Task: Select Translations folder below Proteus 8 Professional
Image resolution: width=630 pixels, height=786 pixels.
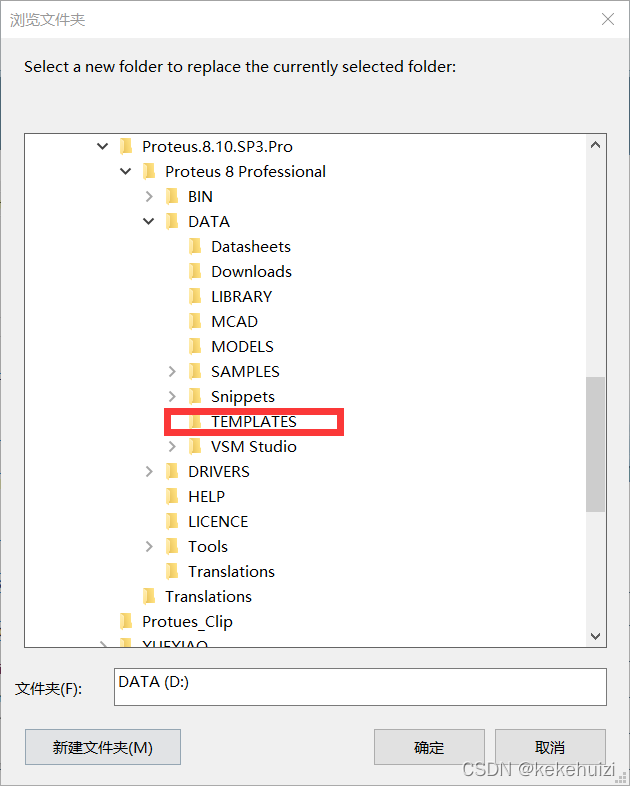Action: [208, 597]
